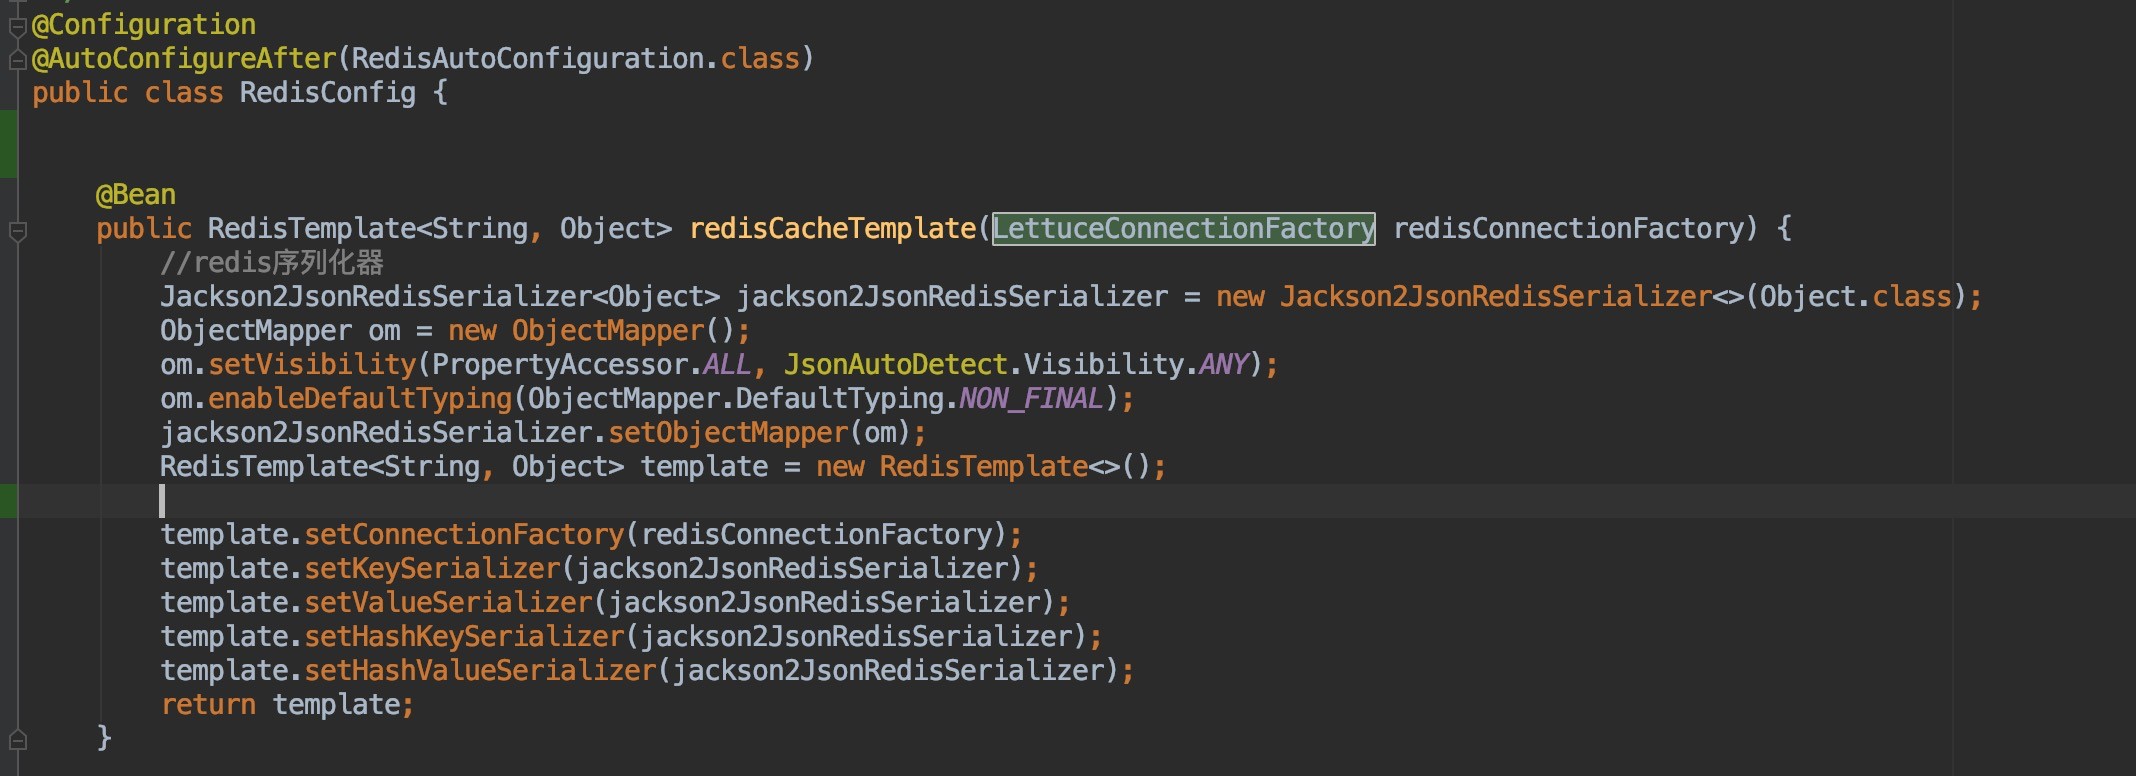Click 'template' variable in its declaration line
2136x776 pixels.
pos(704,467)
